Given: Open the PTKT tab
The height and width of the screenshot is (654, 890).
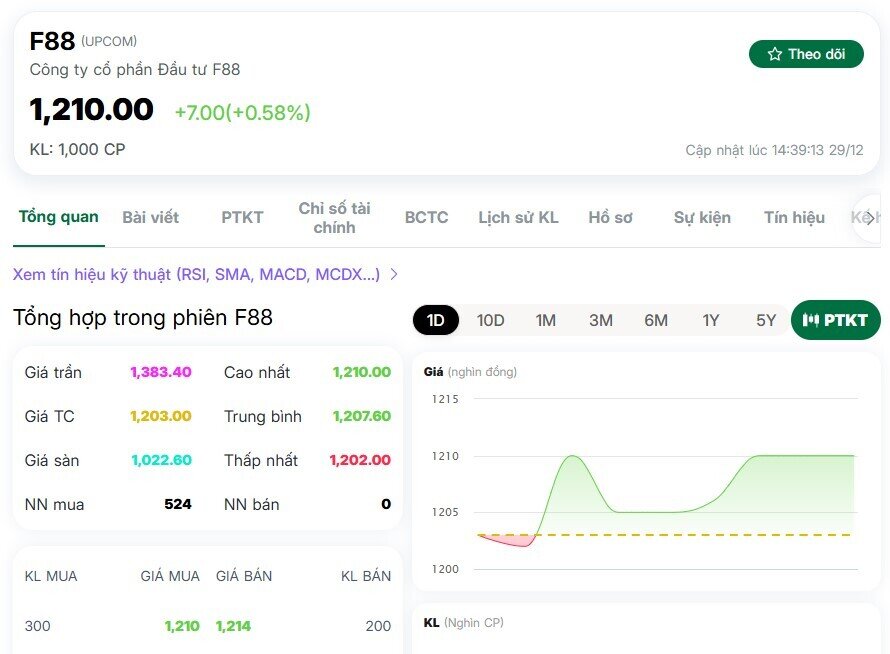Looking at the screenshot, I should (x=242, y=217).
